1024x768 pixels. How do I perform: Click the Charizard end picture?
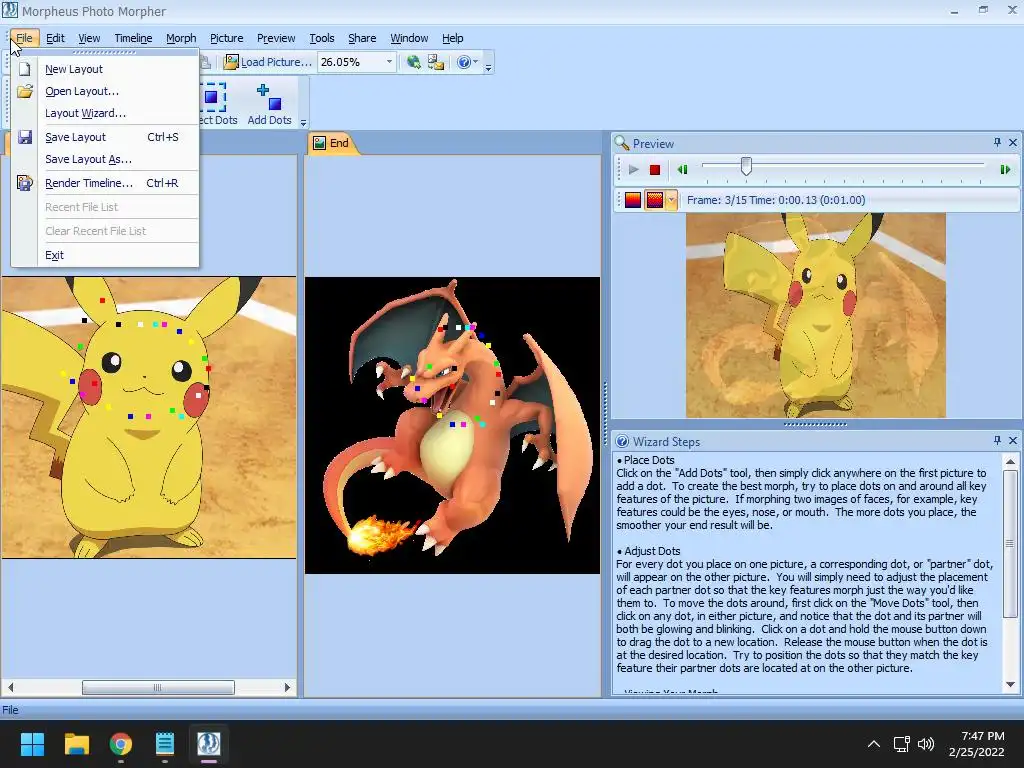click(453, 425)
